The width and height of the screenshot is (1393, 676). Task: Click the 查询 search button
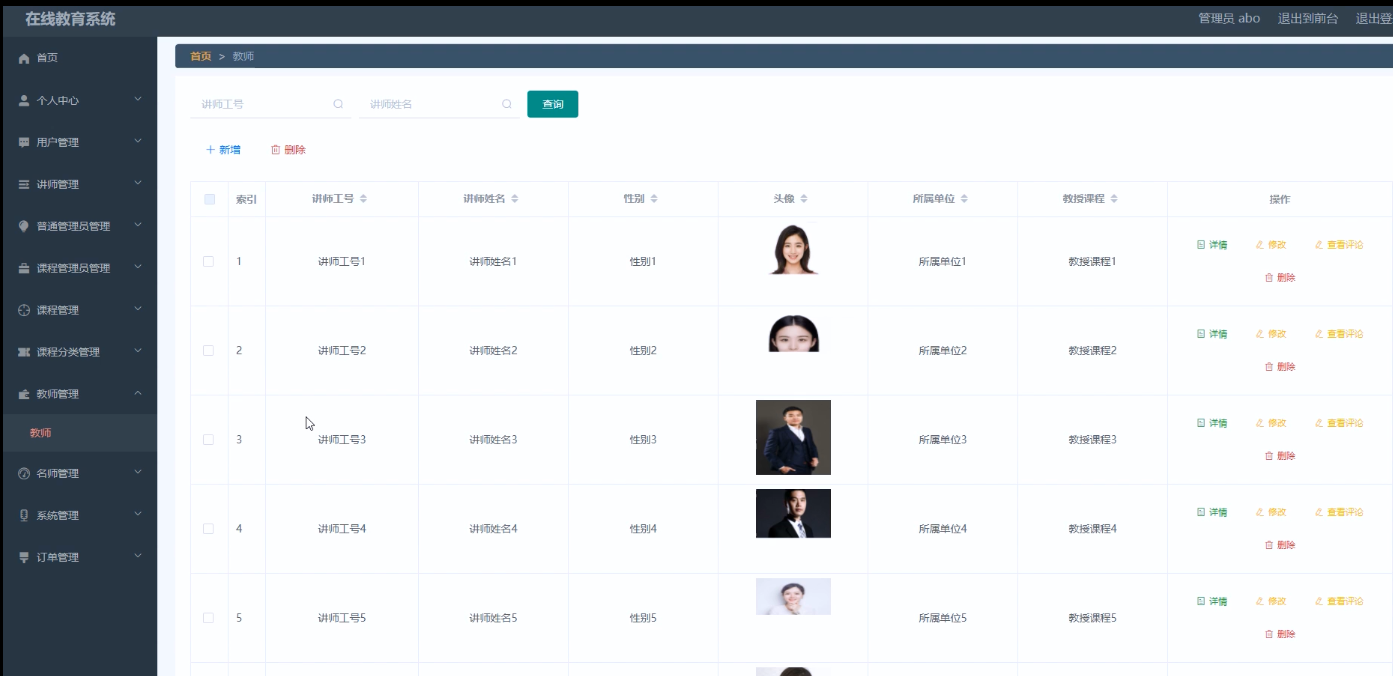553,104
